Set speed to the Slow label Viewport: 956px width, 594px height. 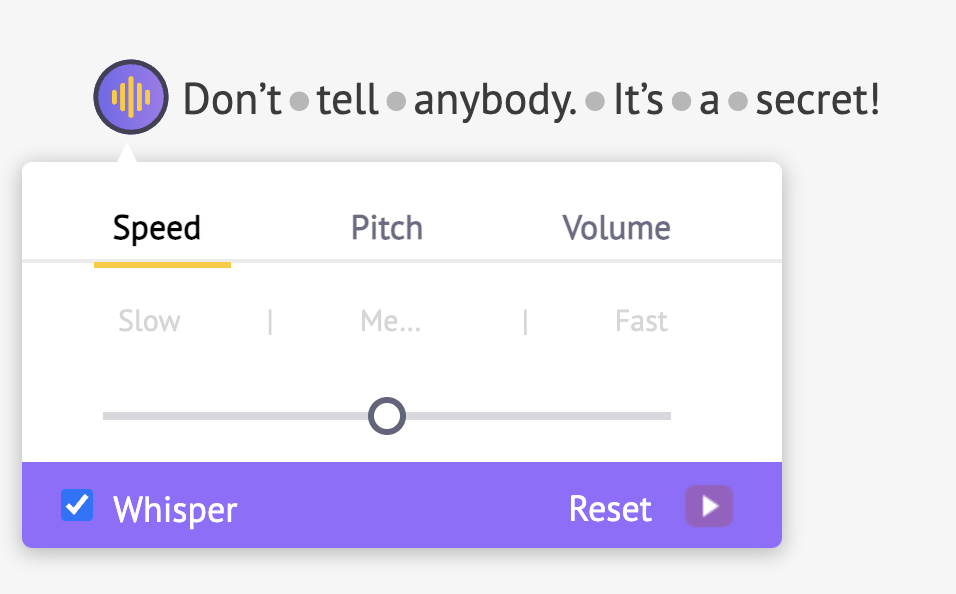tap(149, 321)
